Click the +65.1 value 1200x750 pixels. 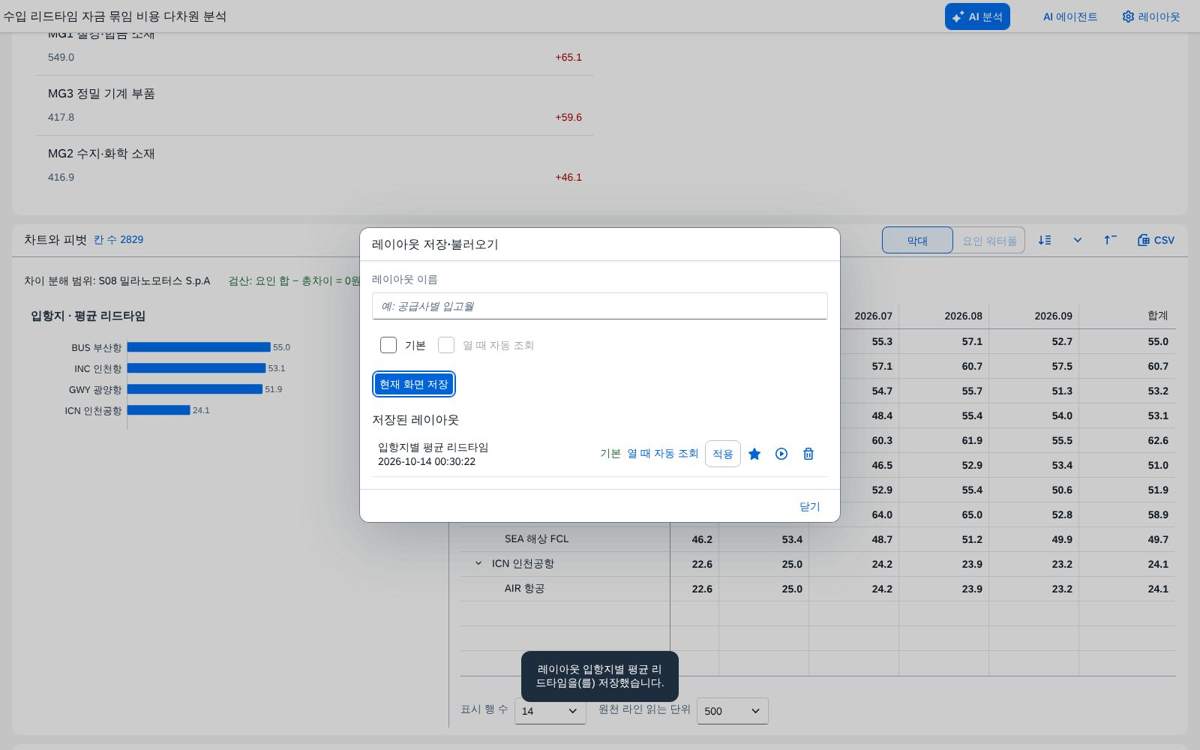click(568, 57)
